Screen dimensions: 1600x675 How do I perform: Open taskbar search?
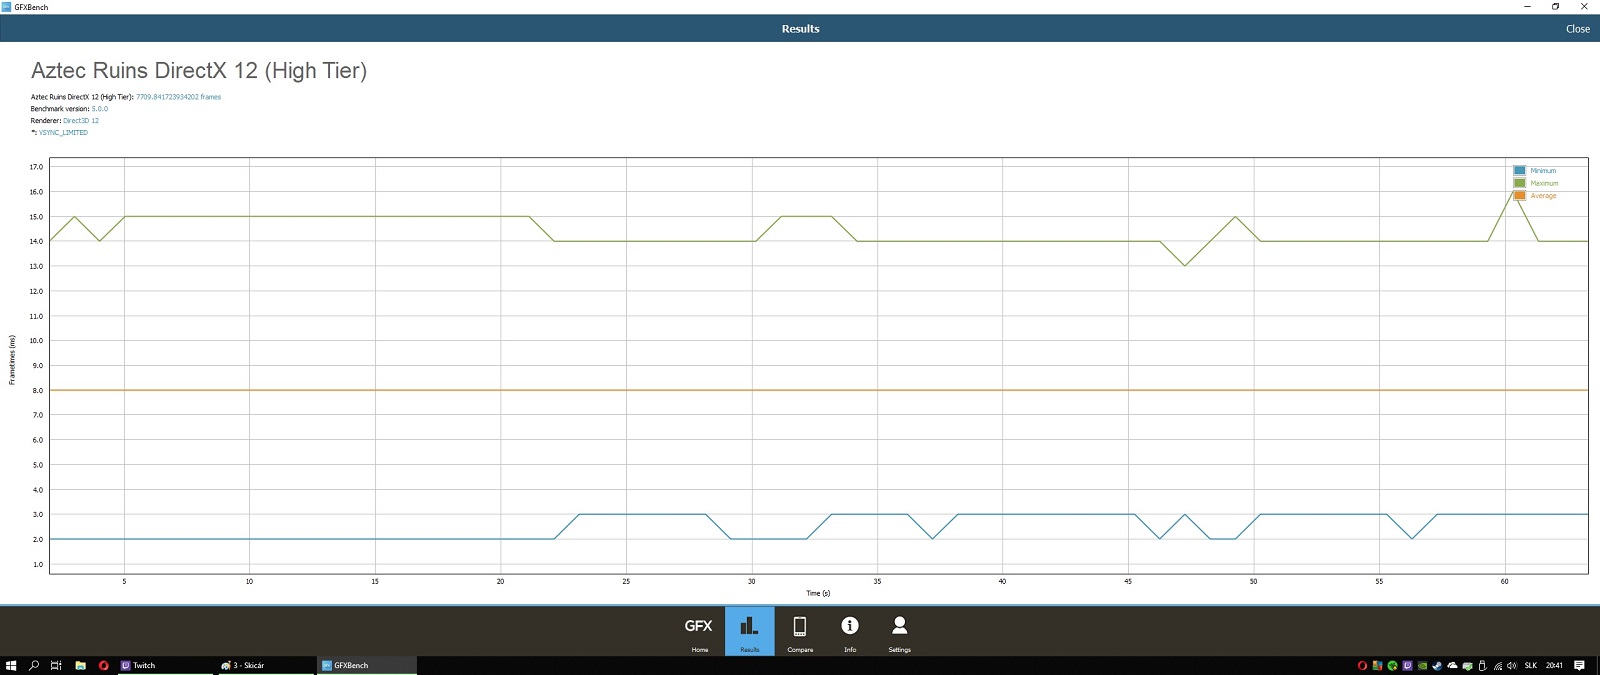pyautogui.click(x=34, y=665)
